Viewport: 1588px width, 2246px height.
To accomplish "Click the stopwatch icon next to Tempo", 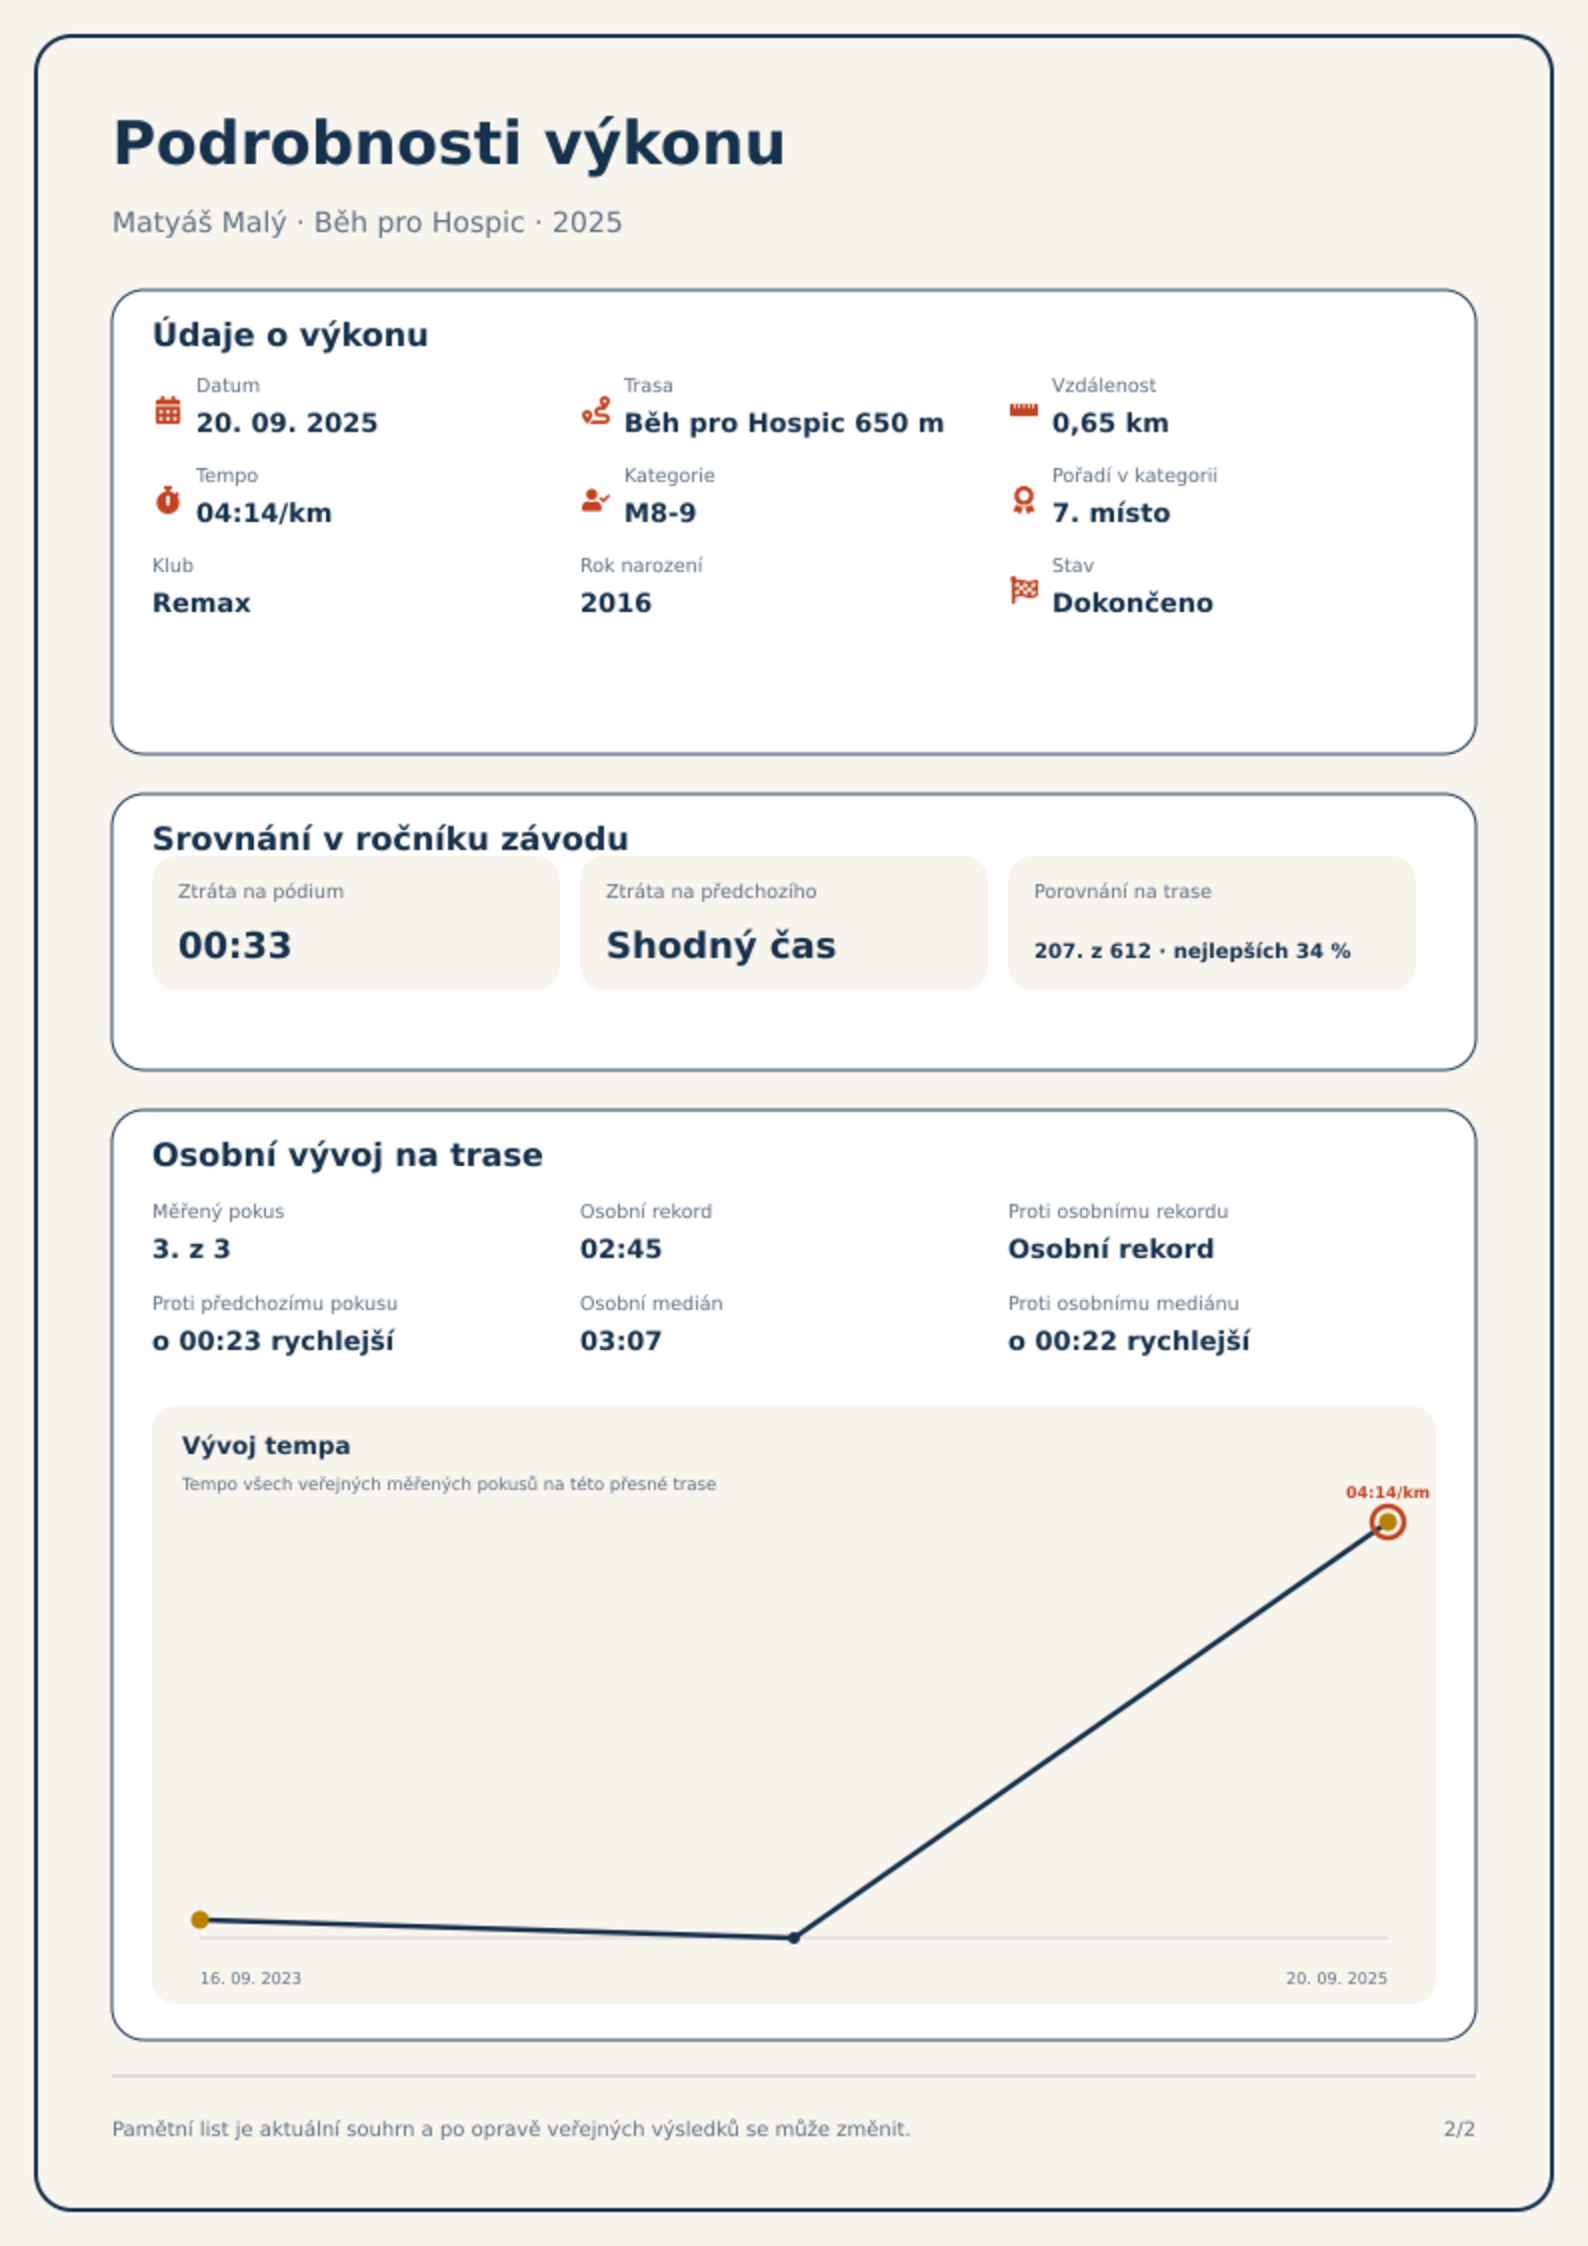I will coord(168,500).
